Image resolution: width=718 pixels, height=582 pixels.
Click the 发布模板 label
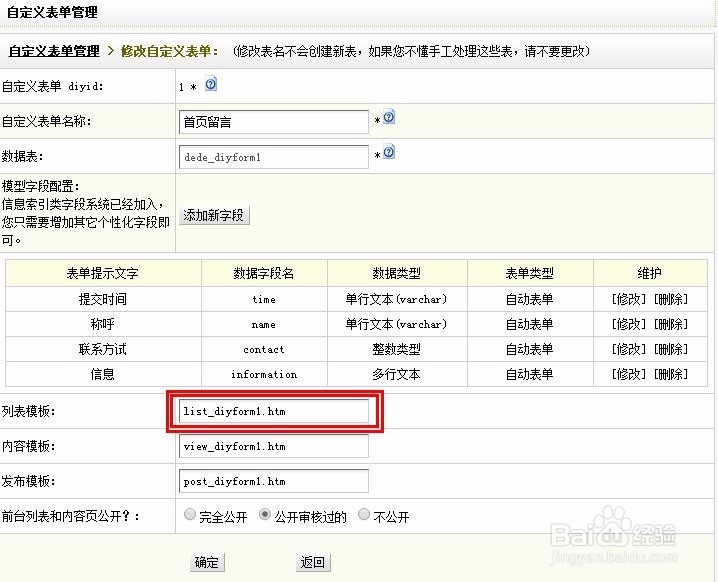pyautogui.click(x=28, y=481)
